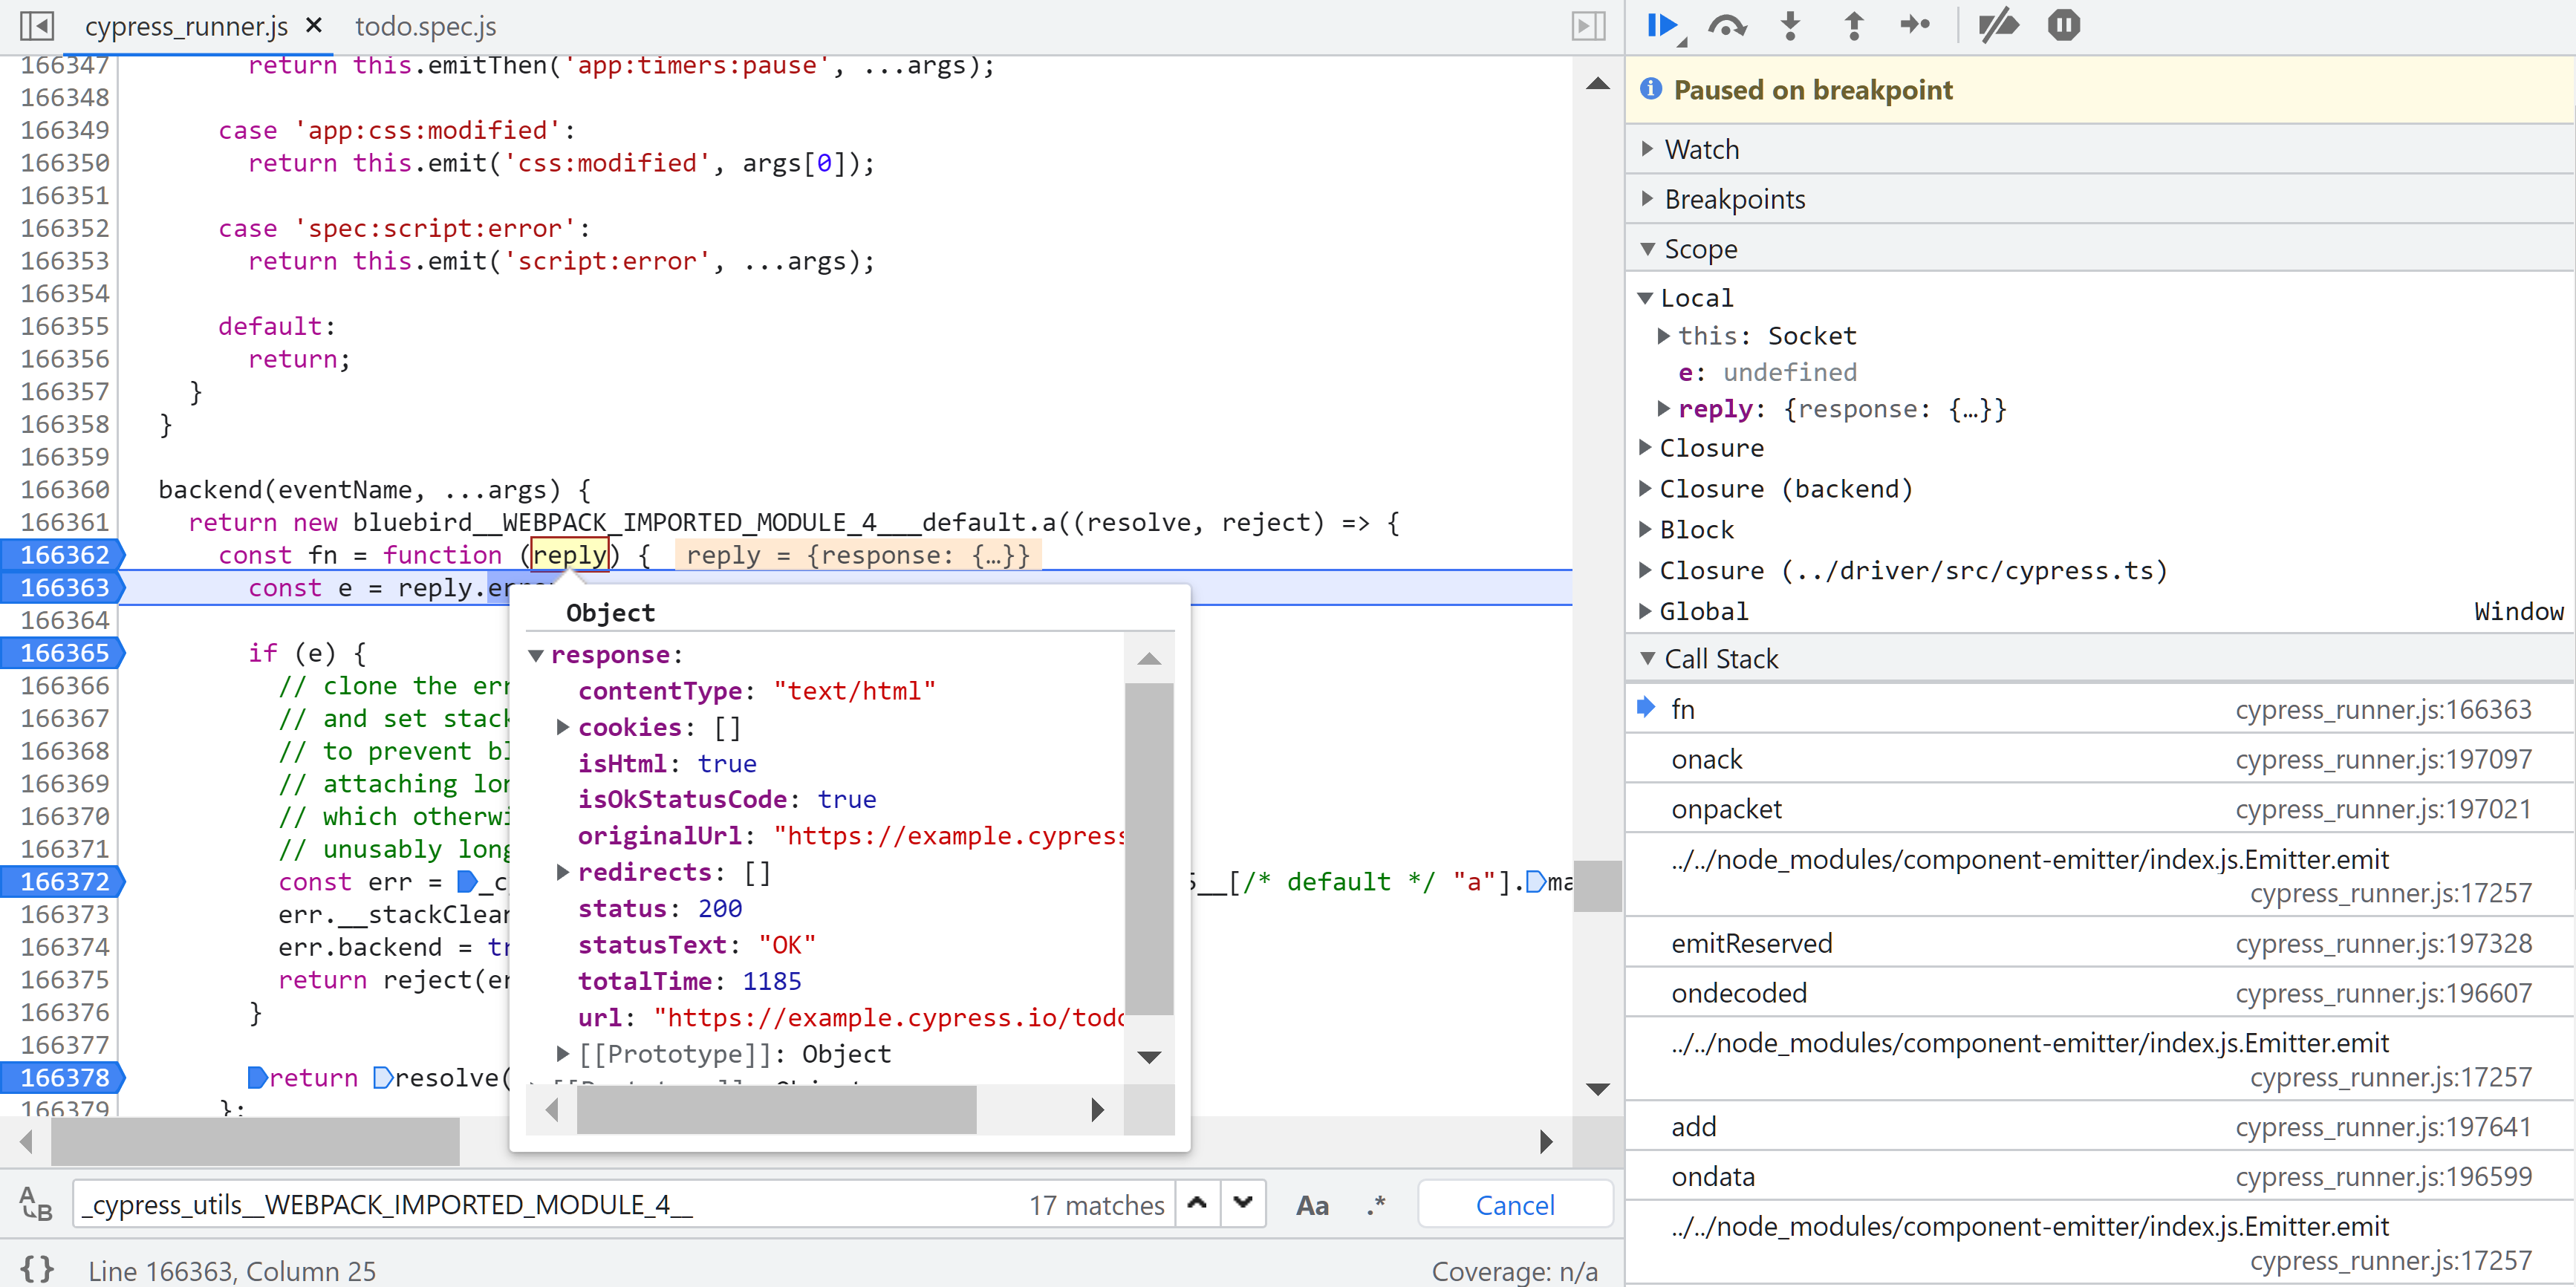Toggle pause on exceptions
2576x1287 pixels.
click(2063, 25)
